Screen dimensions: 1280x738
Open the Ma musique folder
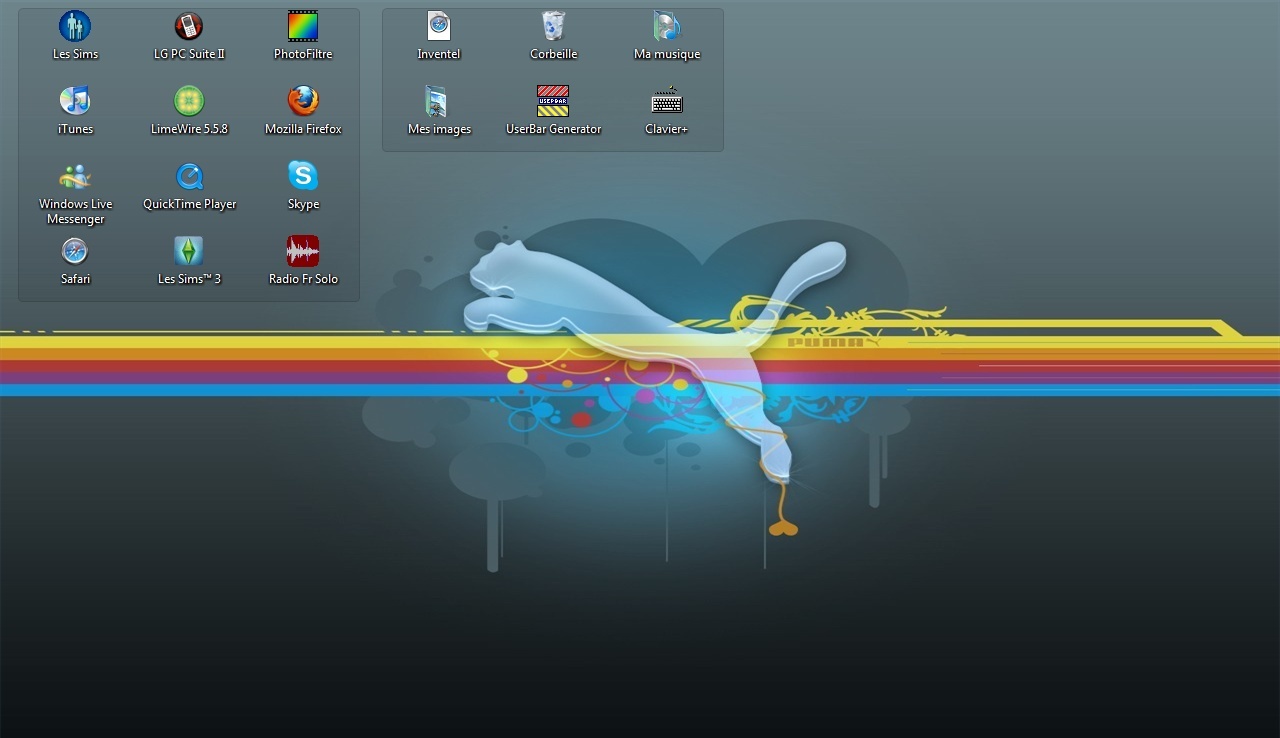point(667,26)
